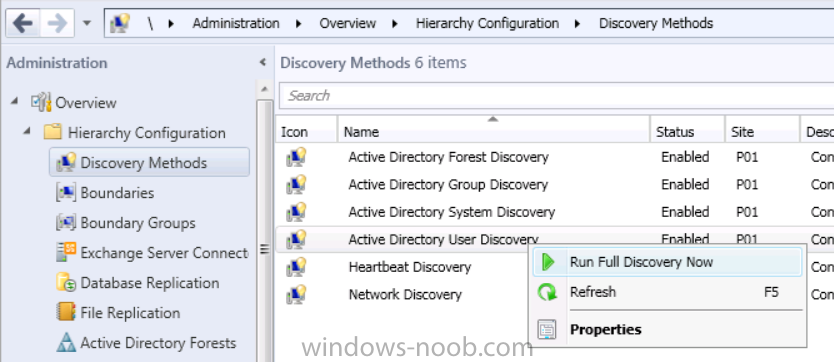This screenshot has height=362, width=834.
Task: Collapse the Administration navigation pane
Action: click(262, 62)
